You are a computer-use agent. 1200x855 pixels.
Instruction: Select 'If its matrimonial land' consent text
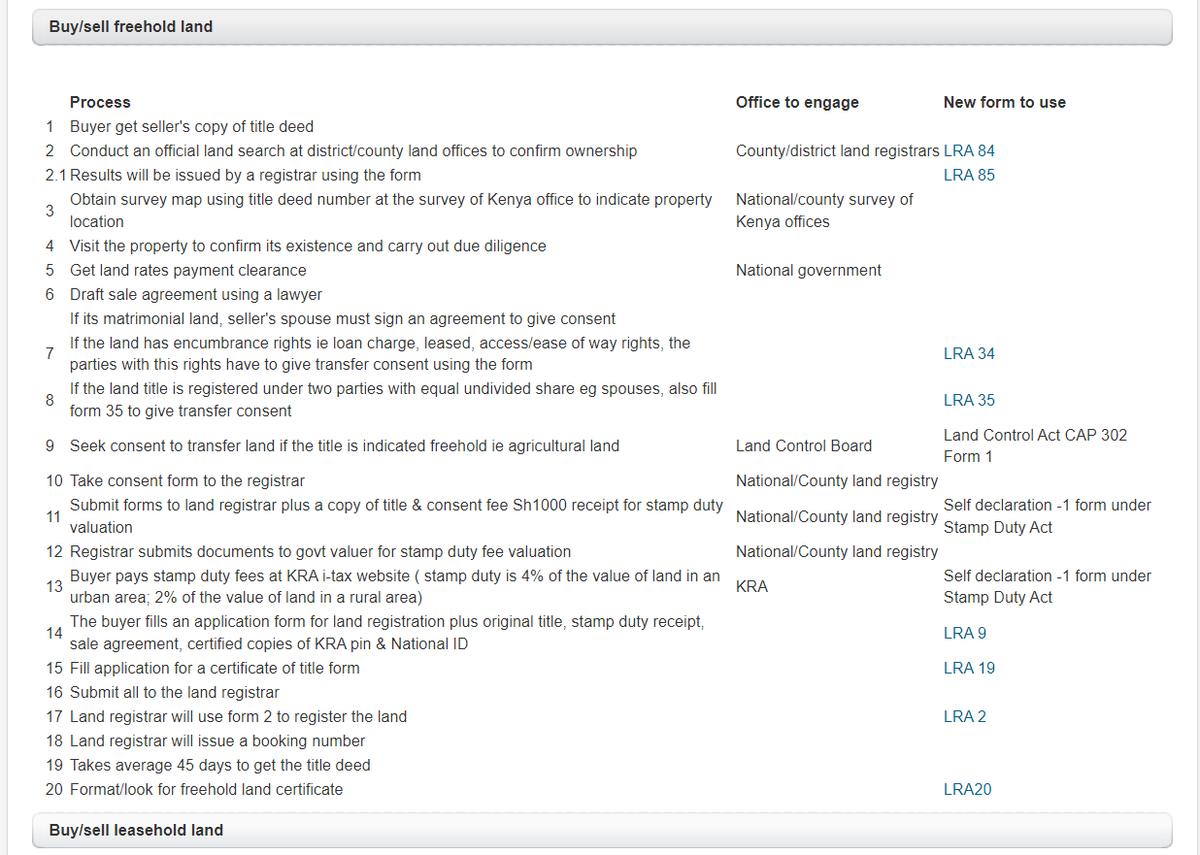pyautogui.click(x=343, y=319)
